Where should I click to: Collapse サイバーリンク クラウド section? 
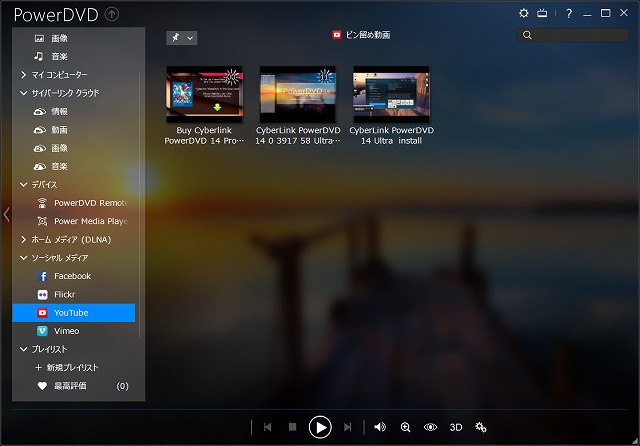click(23, 93)
